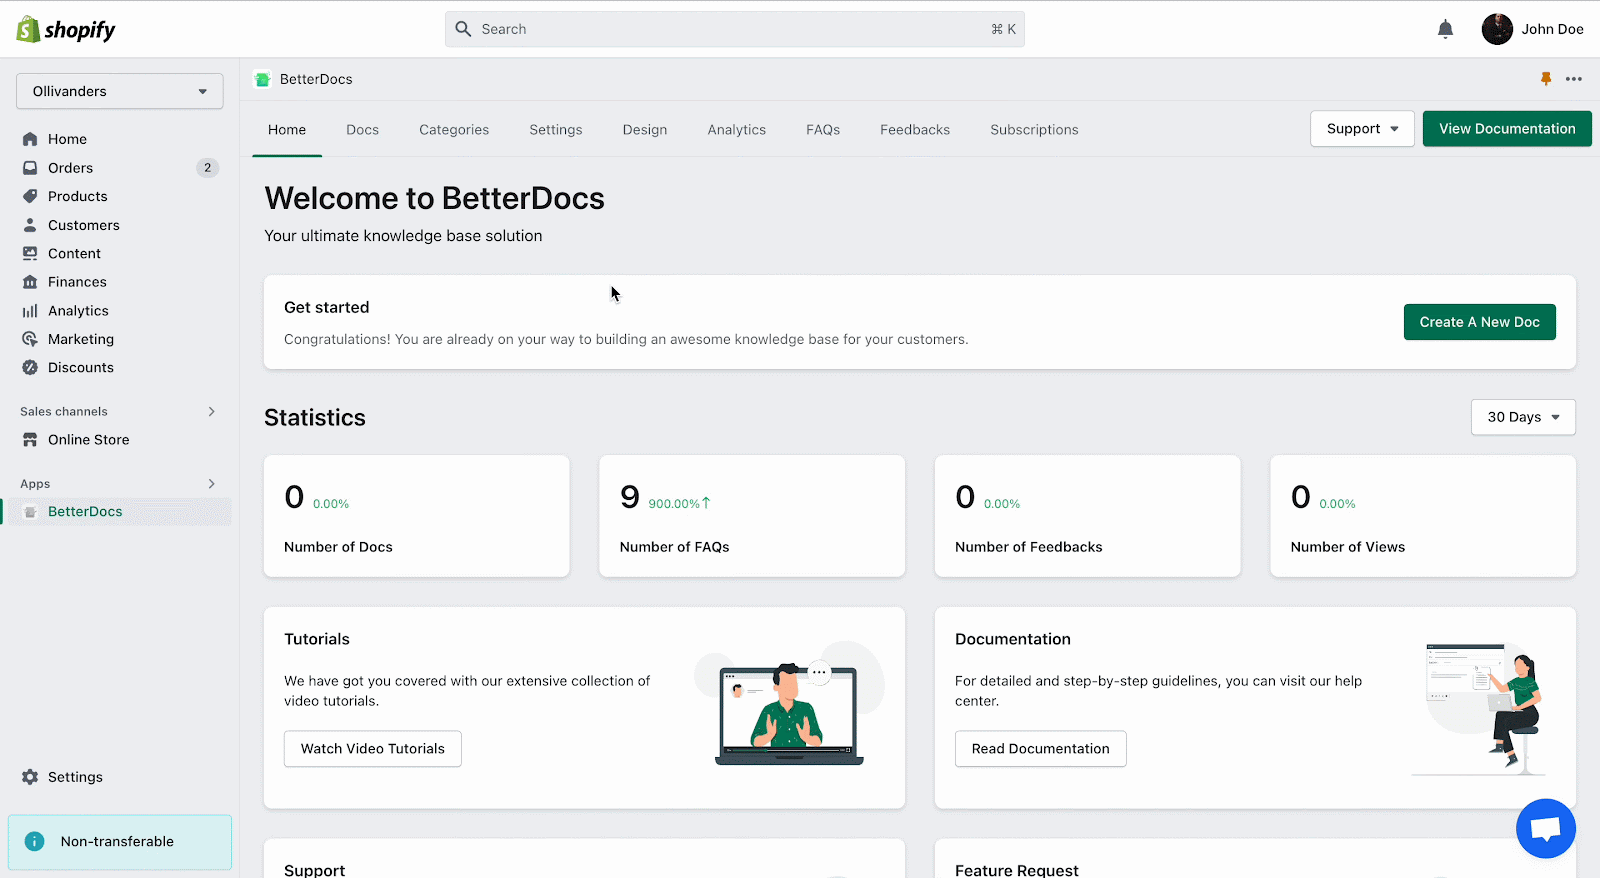
Task: Click the Content icon in sidebar
Action: click(30, 253)
